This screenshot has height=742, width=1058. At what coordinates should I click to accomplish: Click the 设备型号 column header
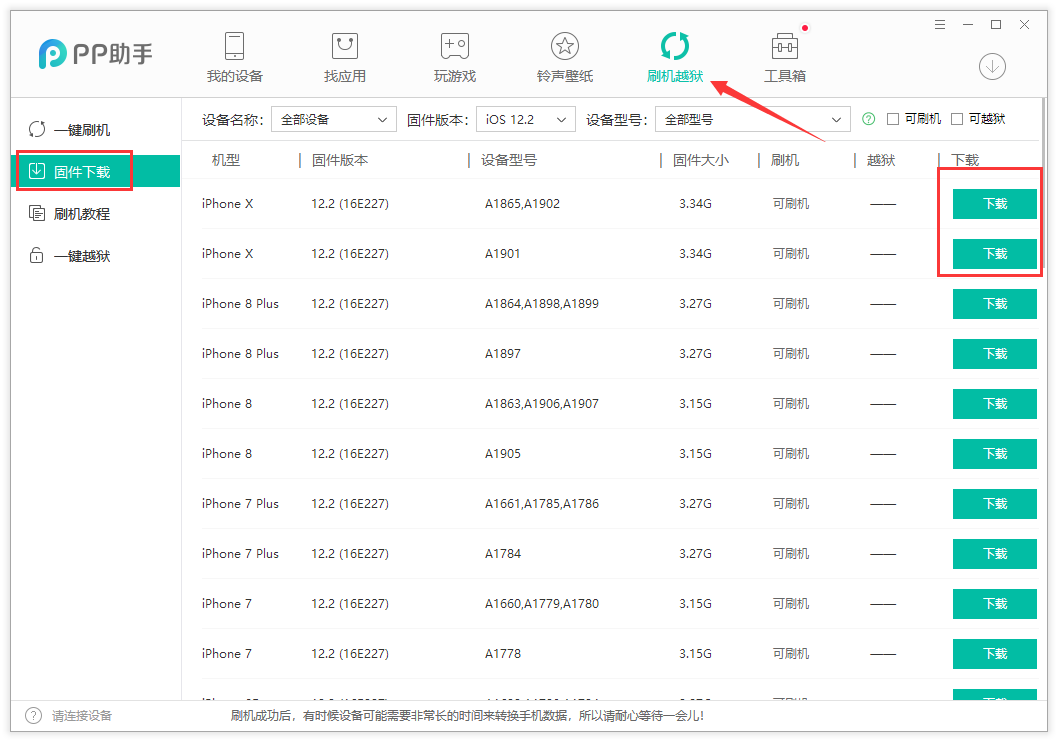pos(509,160)
